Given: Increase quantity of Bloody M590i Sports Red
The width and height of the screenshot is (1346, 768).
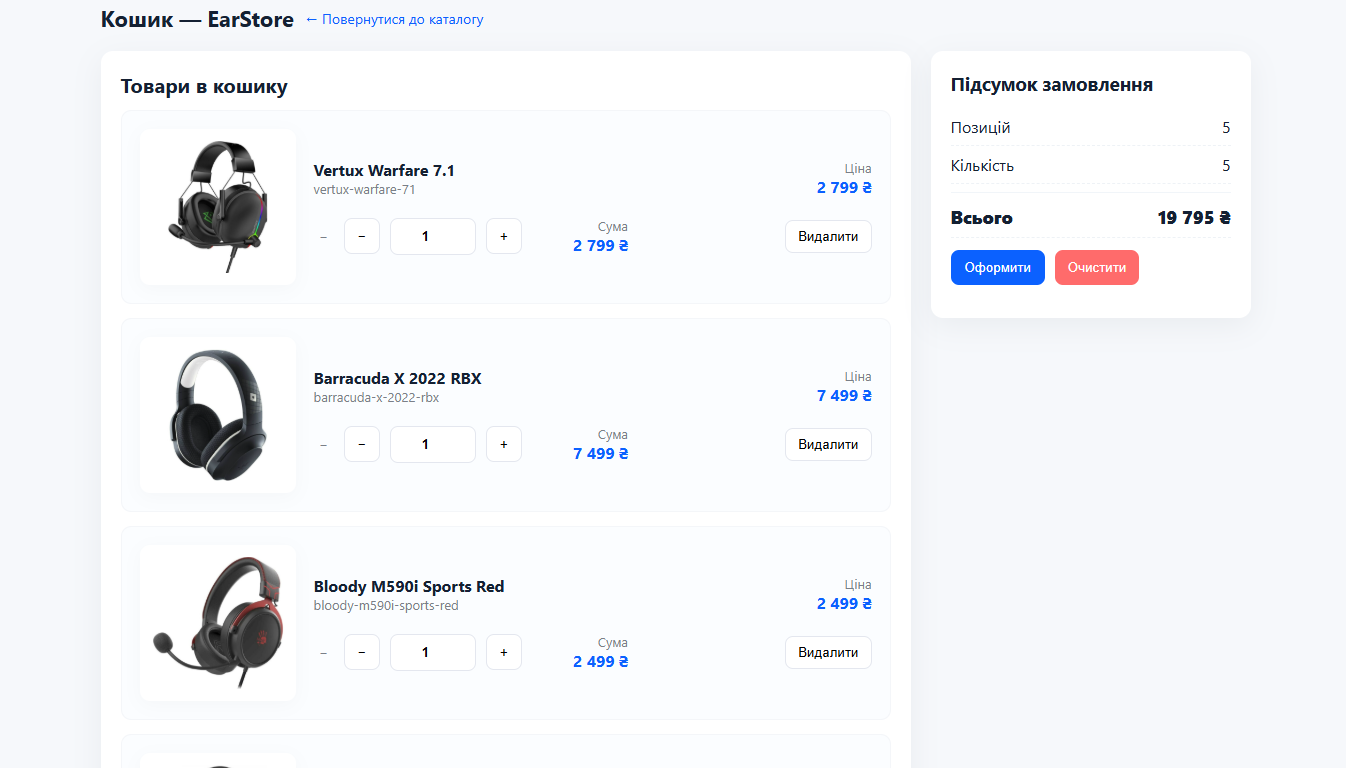Looking at the screenshot, I should coord(504,652).
